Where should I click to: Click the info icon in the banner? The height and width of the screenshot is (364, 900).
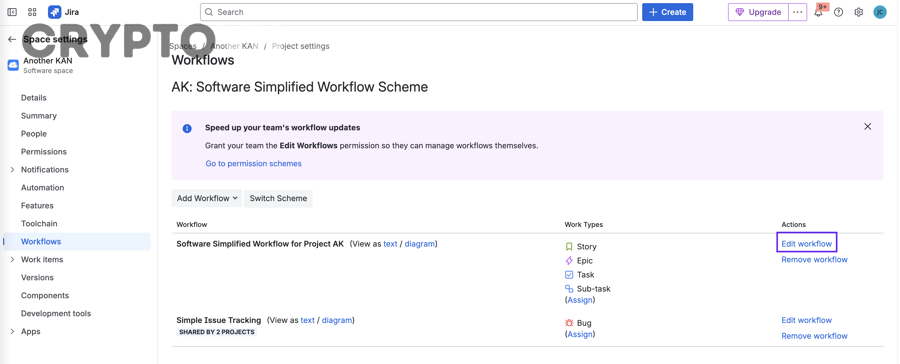click(x=187, y=128)
